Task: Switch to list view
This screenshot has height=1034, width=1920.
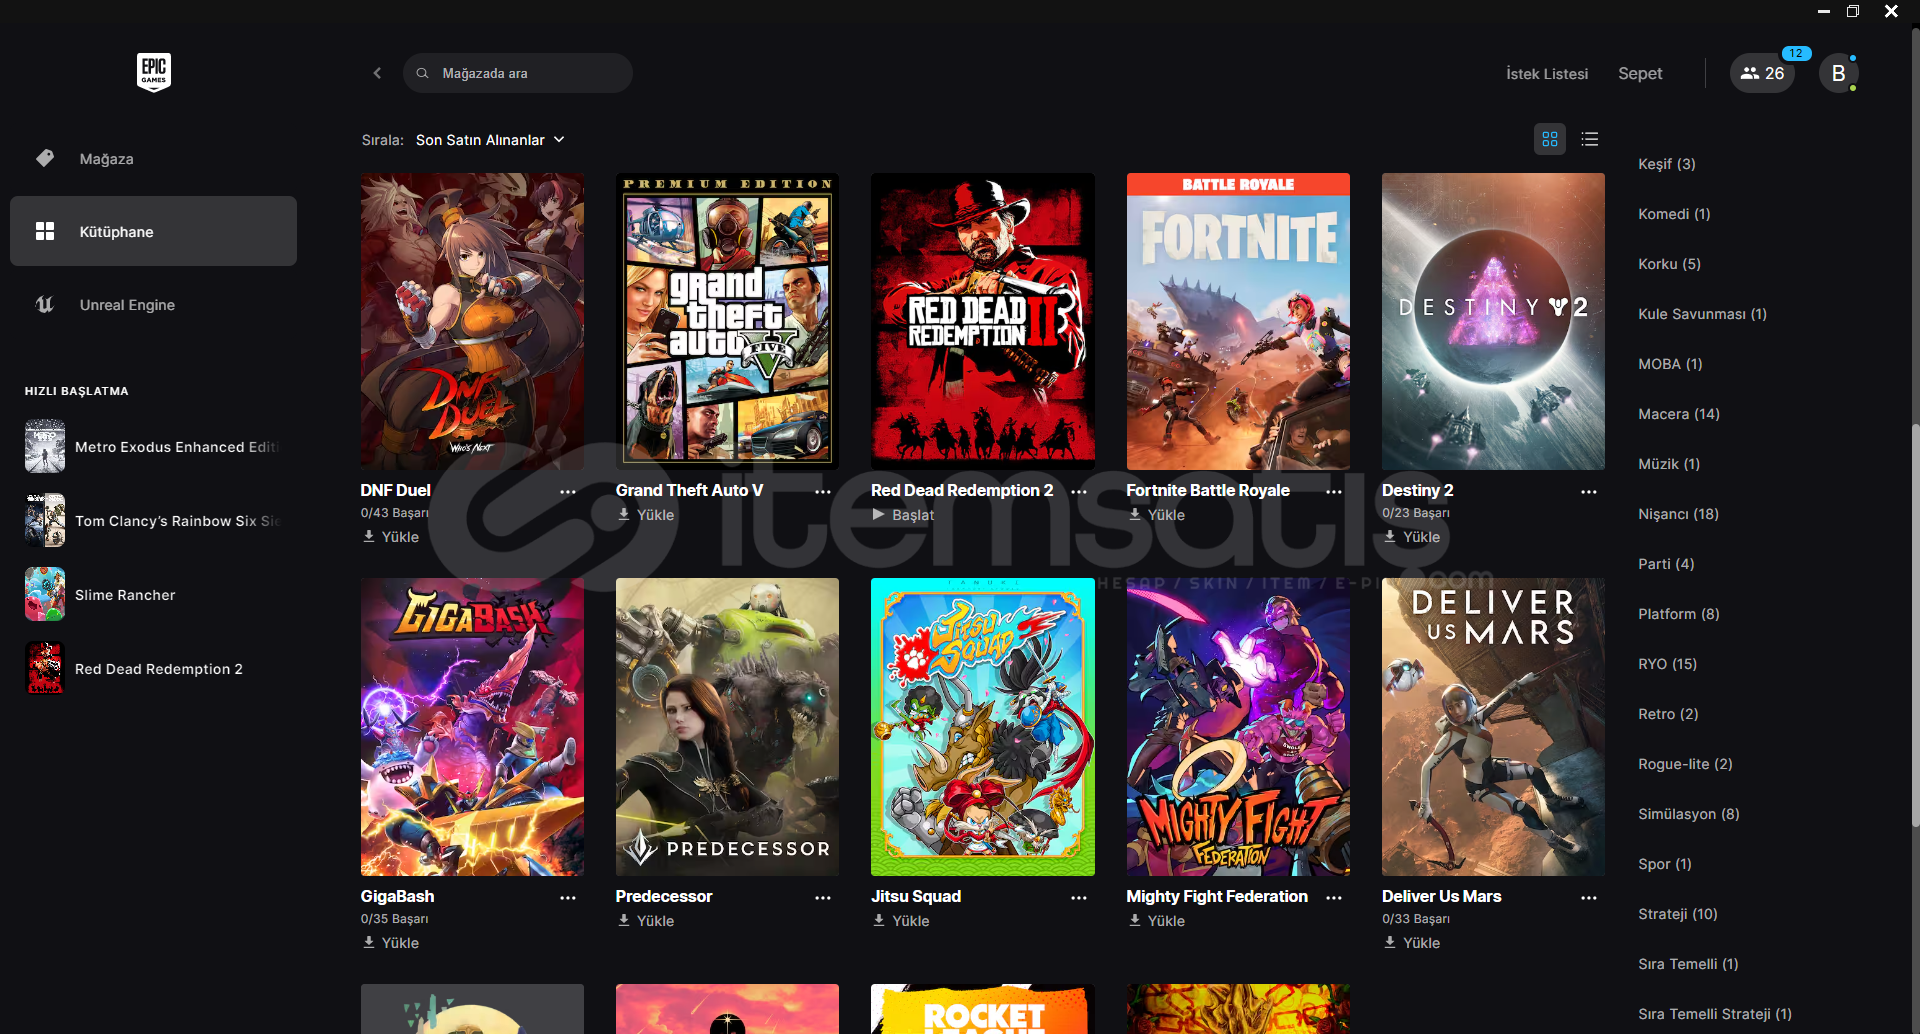Action: 1590,139
